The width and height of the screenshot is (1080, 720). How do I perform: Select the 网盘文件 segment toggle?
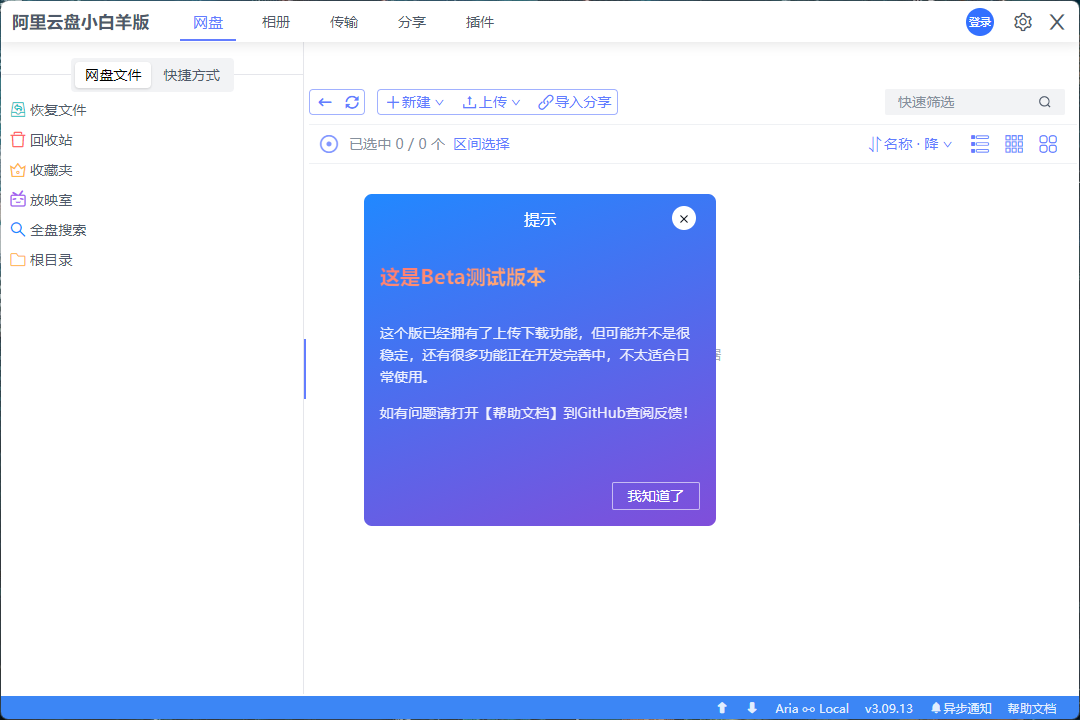tap(113, 75)
